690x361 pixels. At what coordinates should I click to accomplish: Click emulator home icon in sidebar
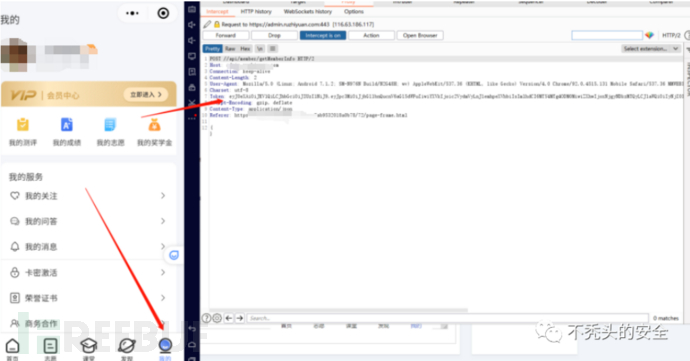pos(192,344)
